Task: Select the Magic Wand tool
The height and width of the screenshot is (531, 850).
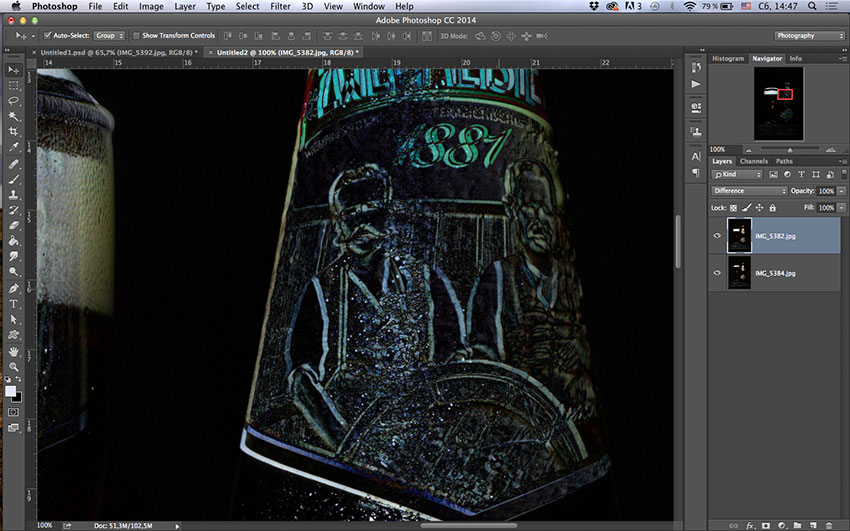Action: tap(14, 116)
